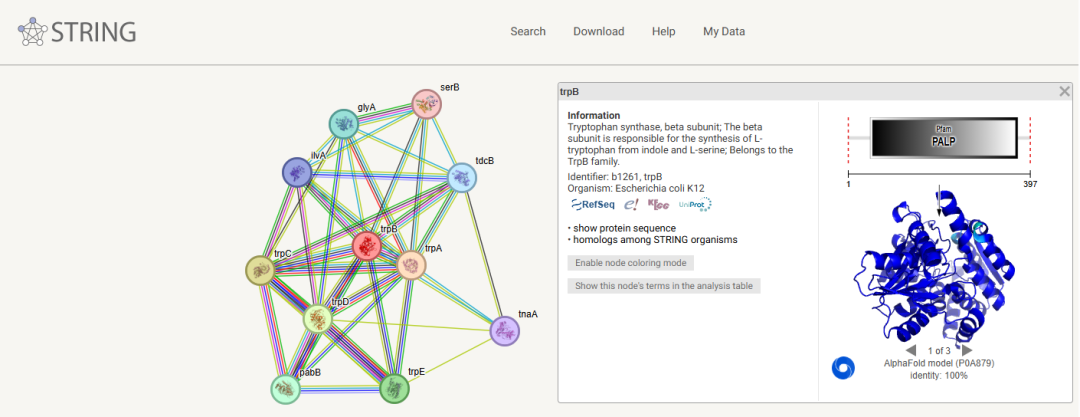The image size is (1080, 417).
Task: Select the trpA node in network
Action: click(412, 265)
